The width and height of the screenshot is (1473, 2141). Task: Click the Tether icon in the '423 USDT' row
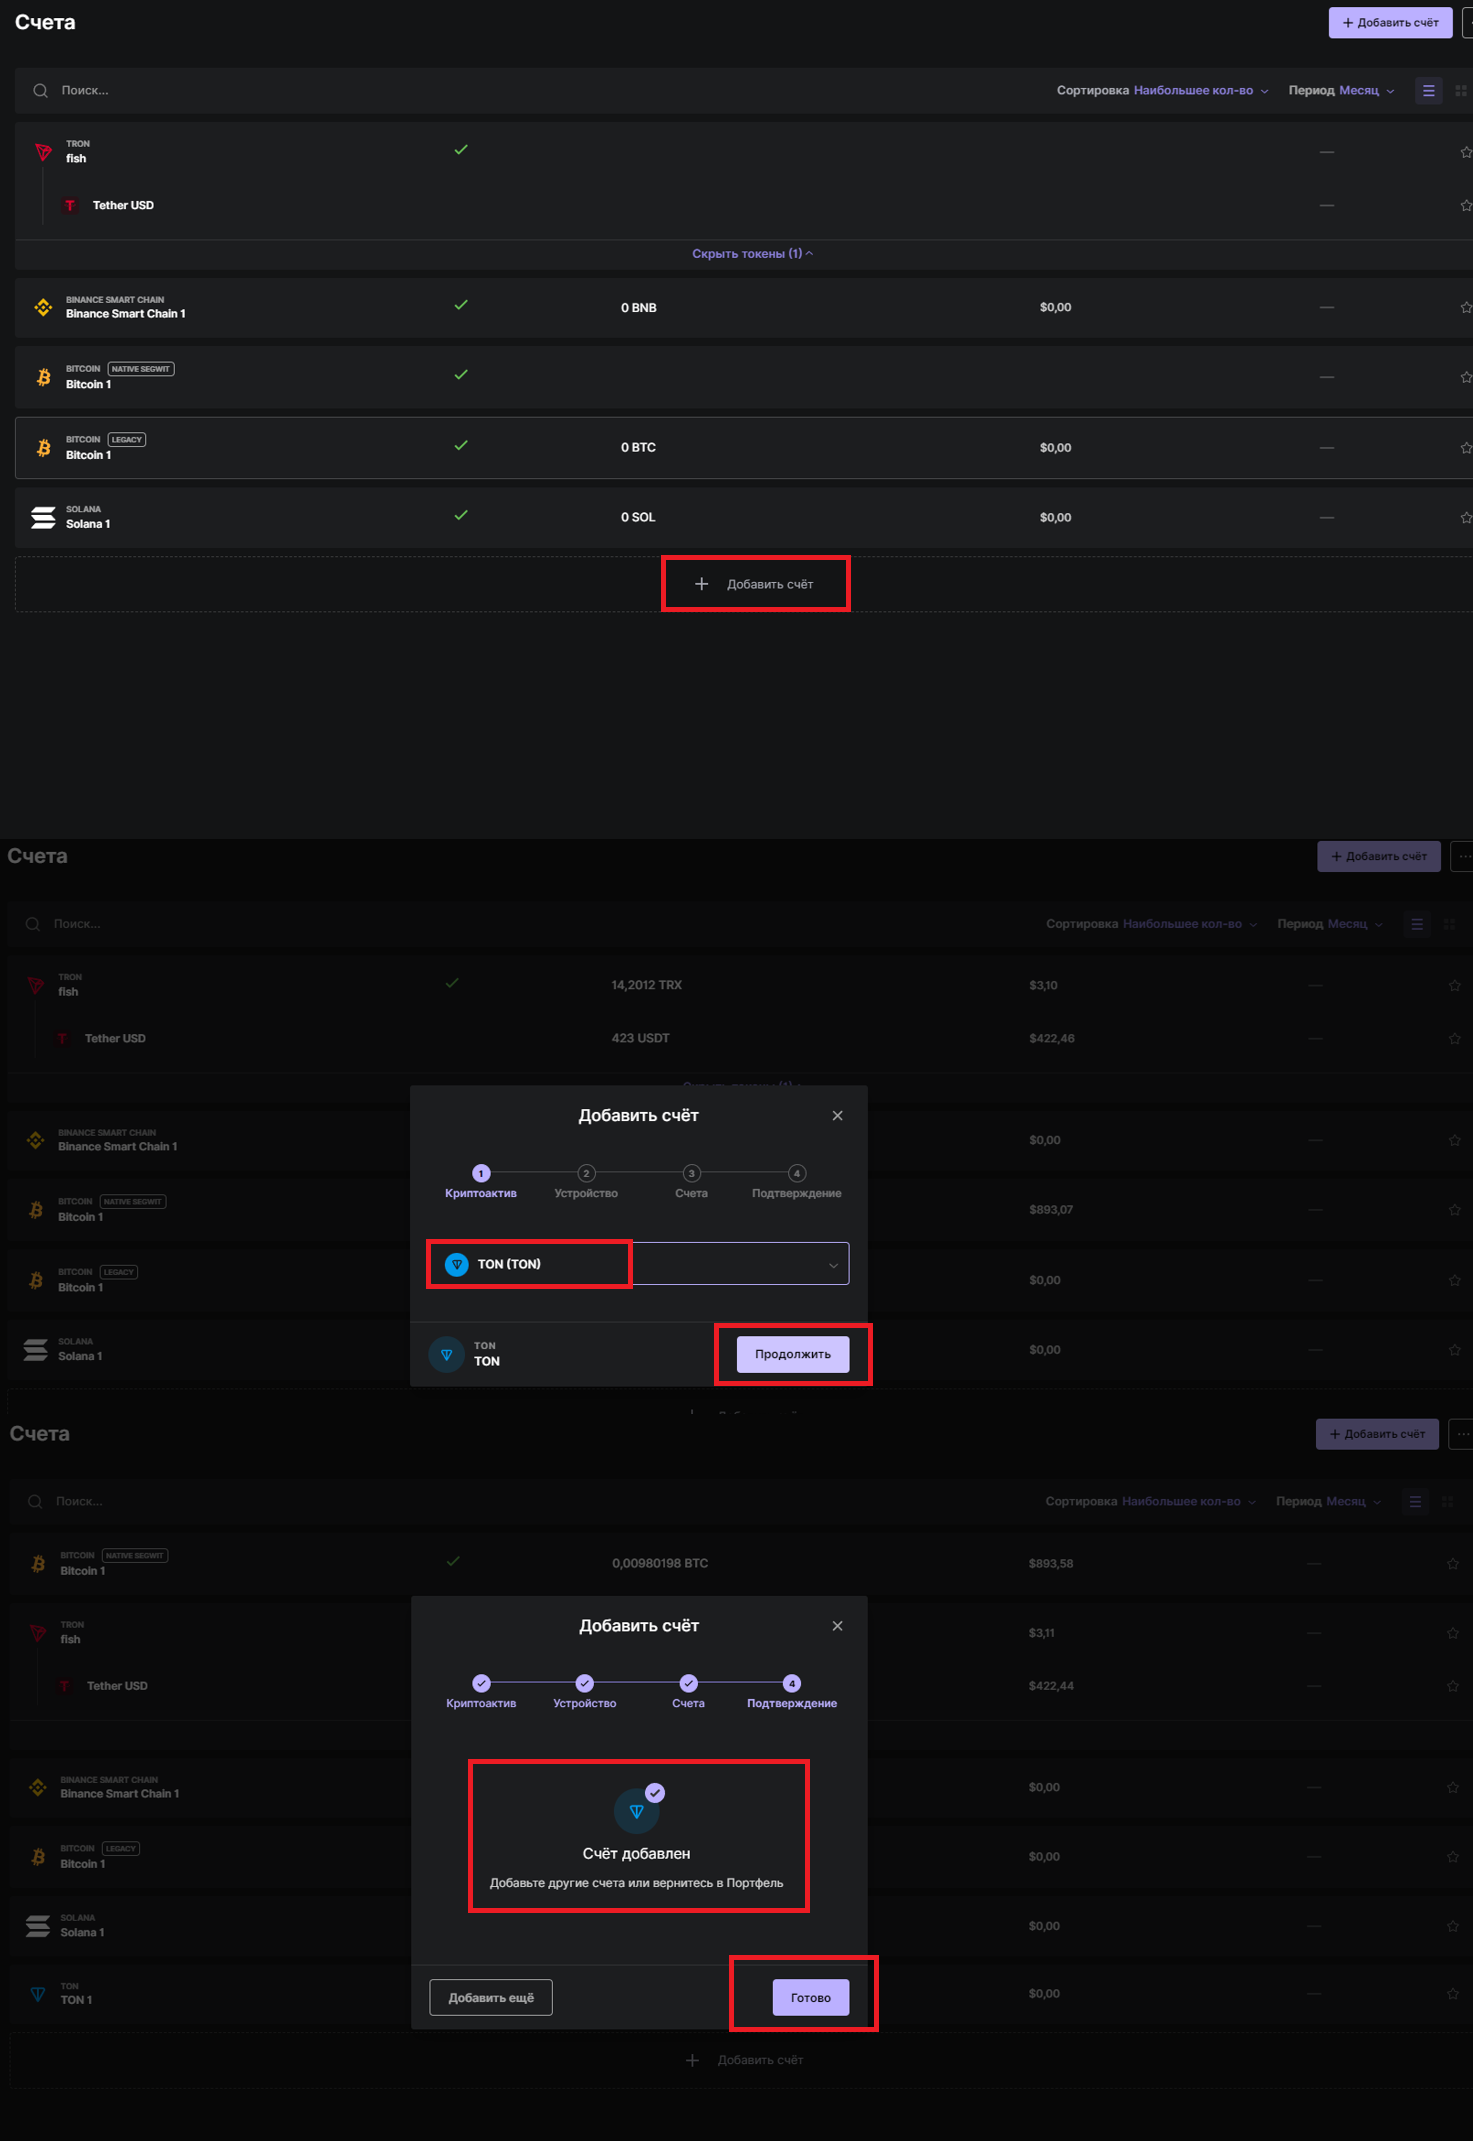coord(62,1038)
